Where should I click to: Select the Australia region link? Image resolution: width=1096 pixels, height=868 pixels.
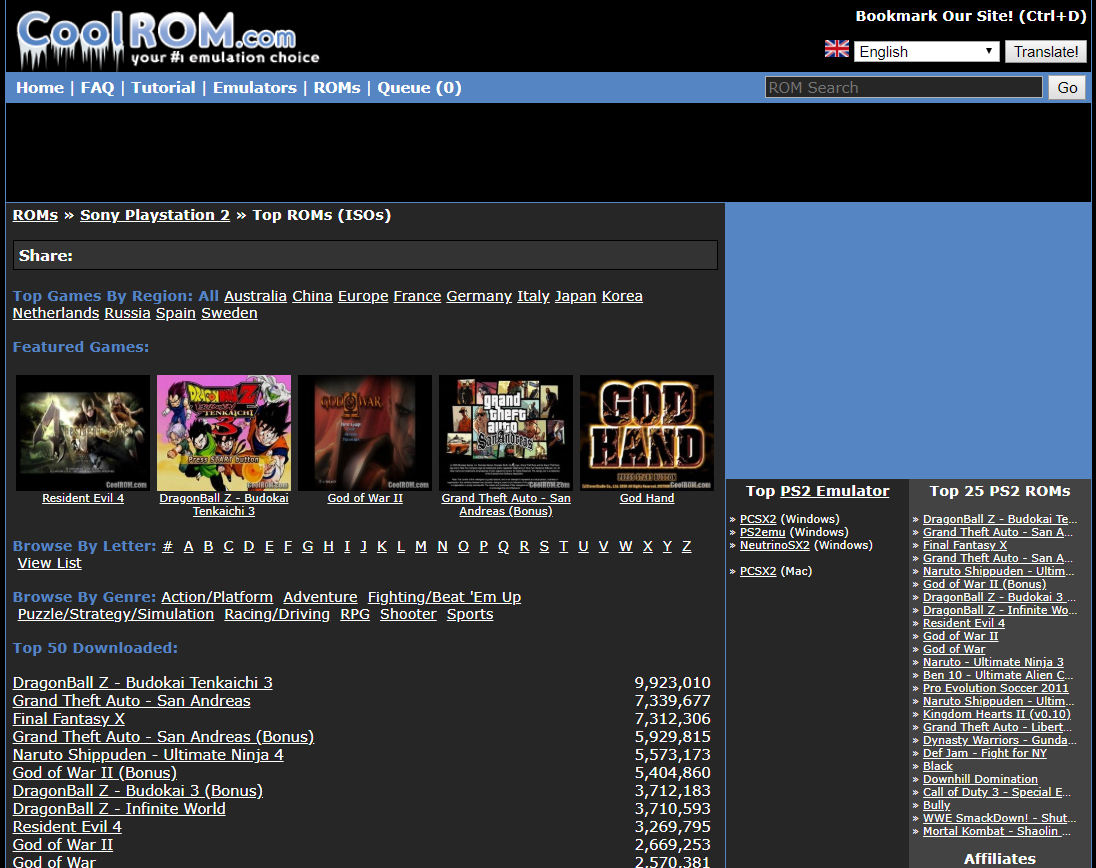(255, 296)
